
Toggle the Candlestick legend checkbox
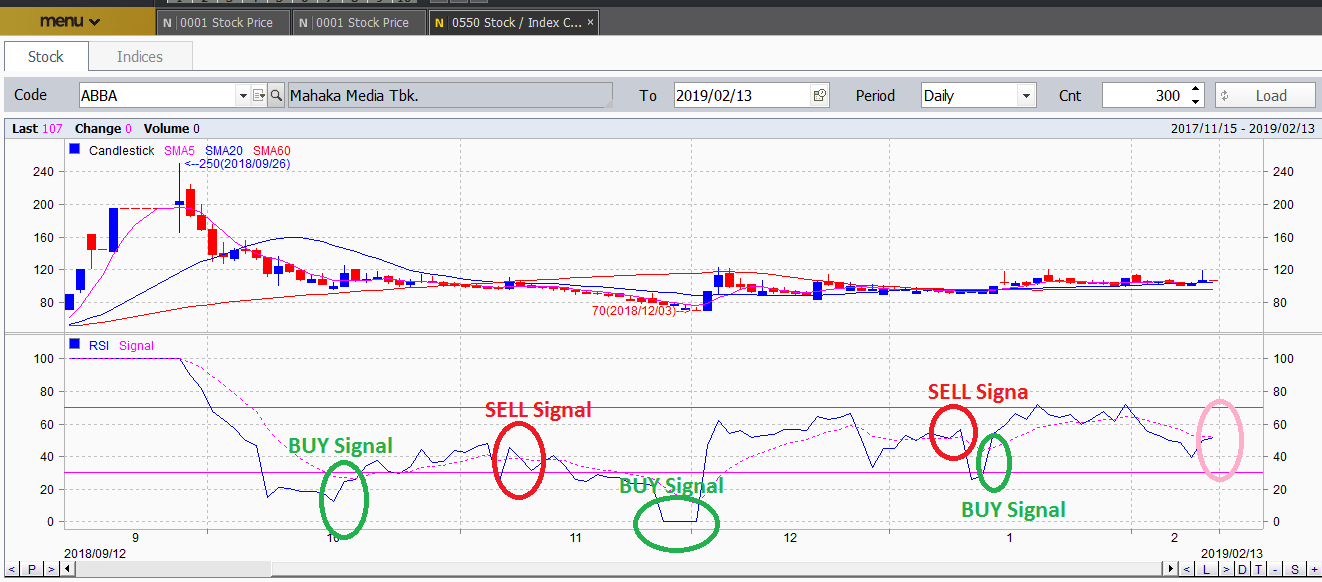click(72, 149)
